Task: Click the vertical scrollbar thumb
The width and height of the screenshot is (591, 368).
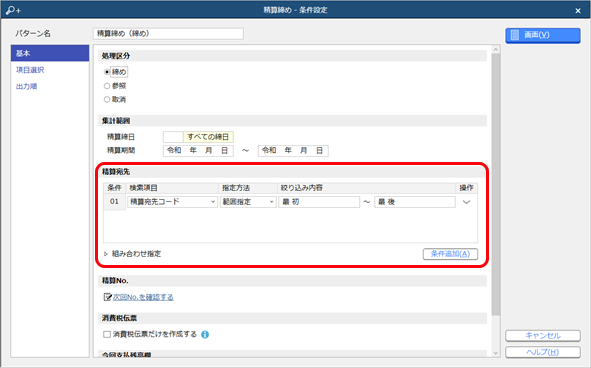Action: 496,185
